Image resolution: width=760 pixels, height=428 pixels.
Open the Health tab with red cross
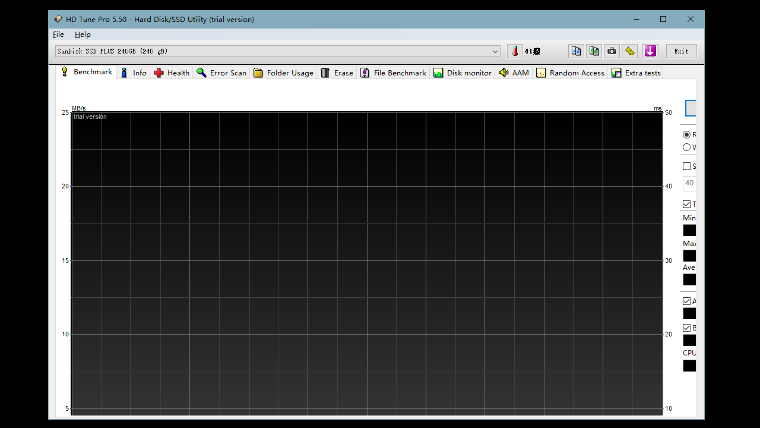coord(171,73)
